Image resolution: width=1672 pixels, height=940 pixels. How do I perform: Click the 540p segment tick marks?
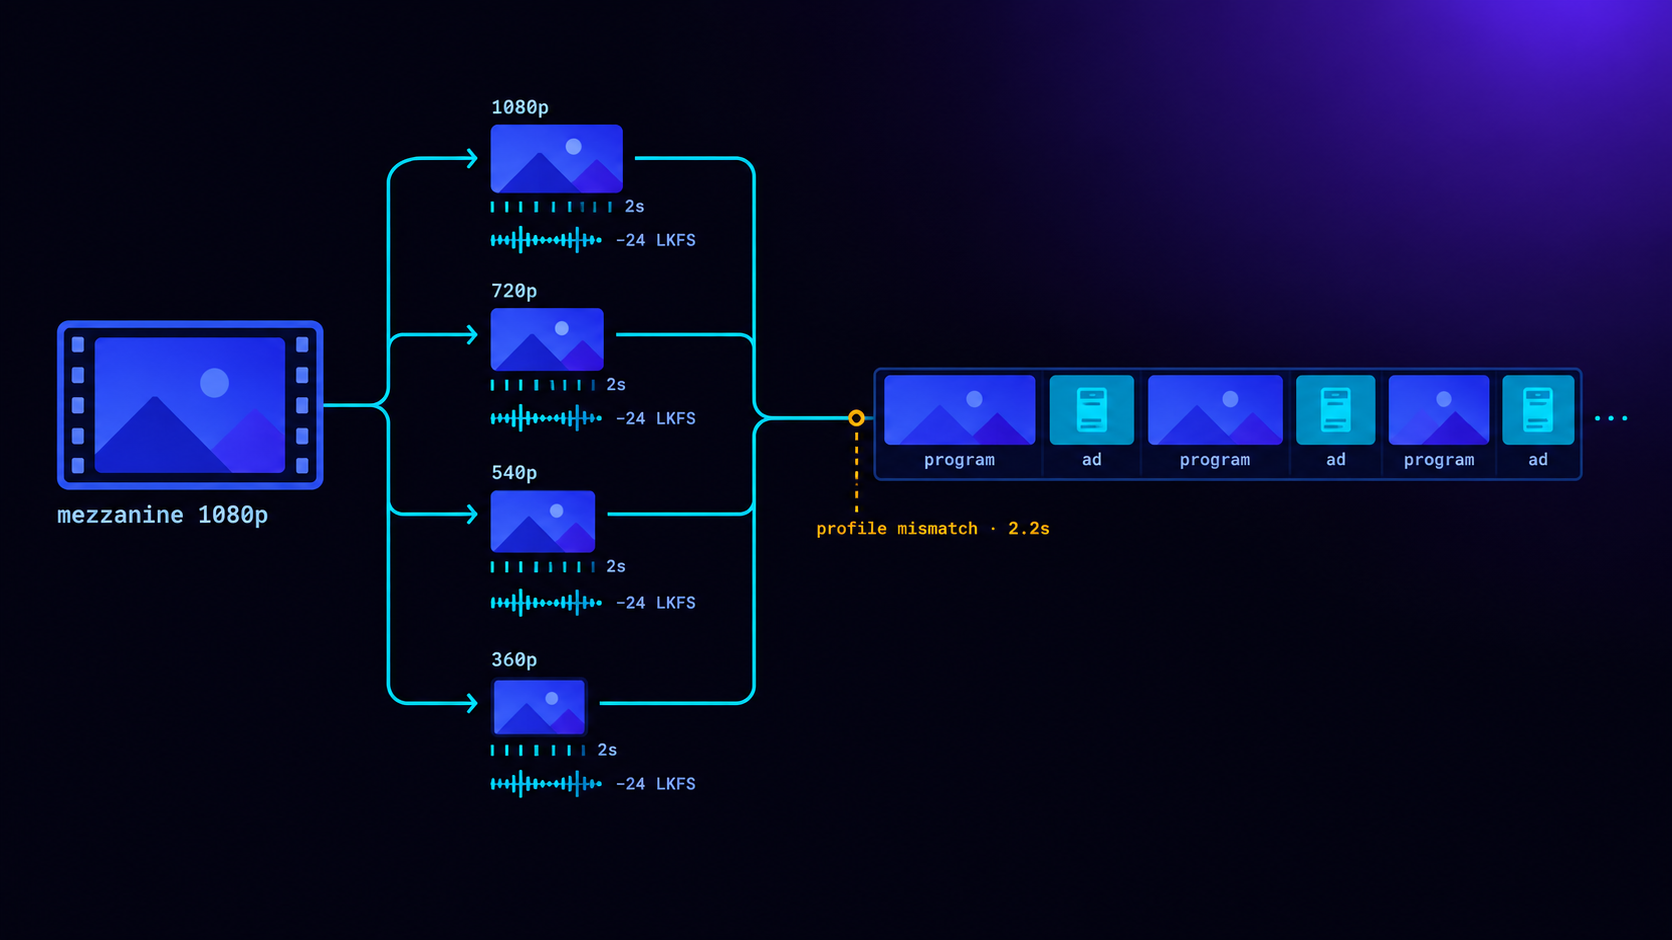(543, 567)
